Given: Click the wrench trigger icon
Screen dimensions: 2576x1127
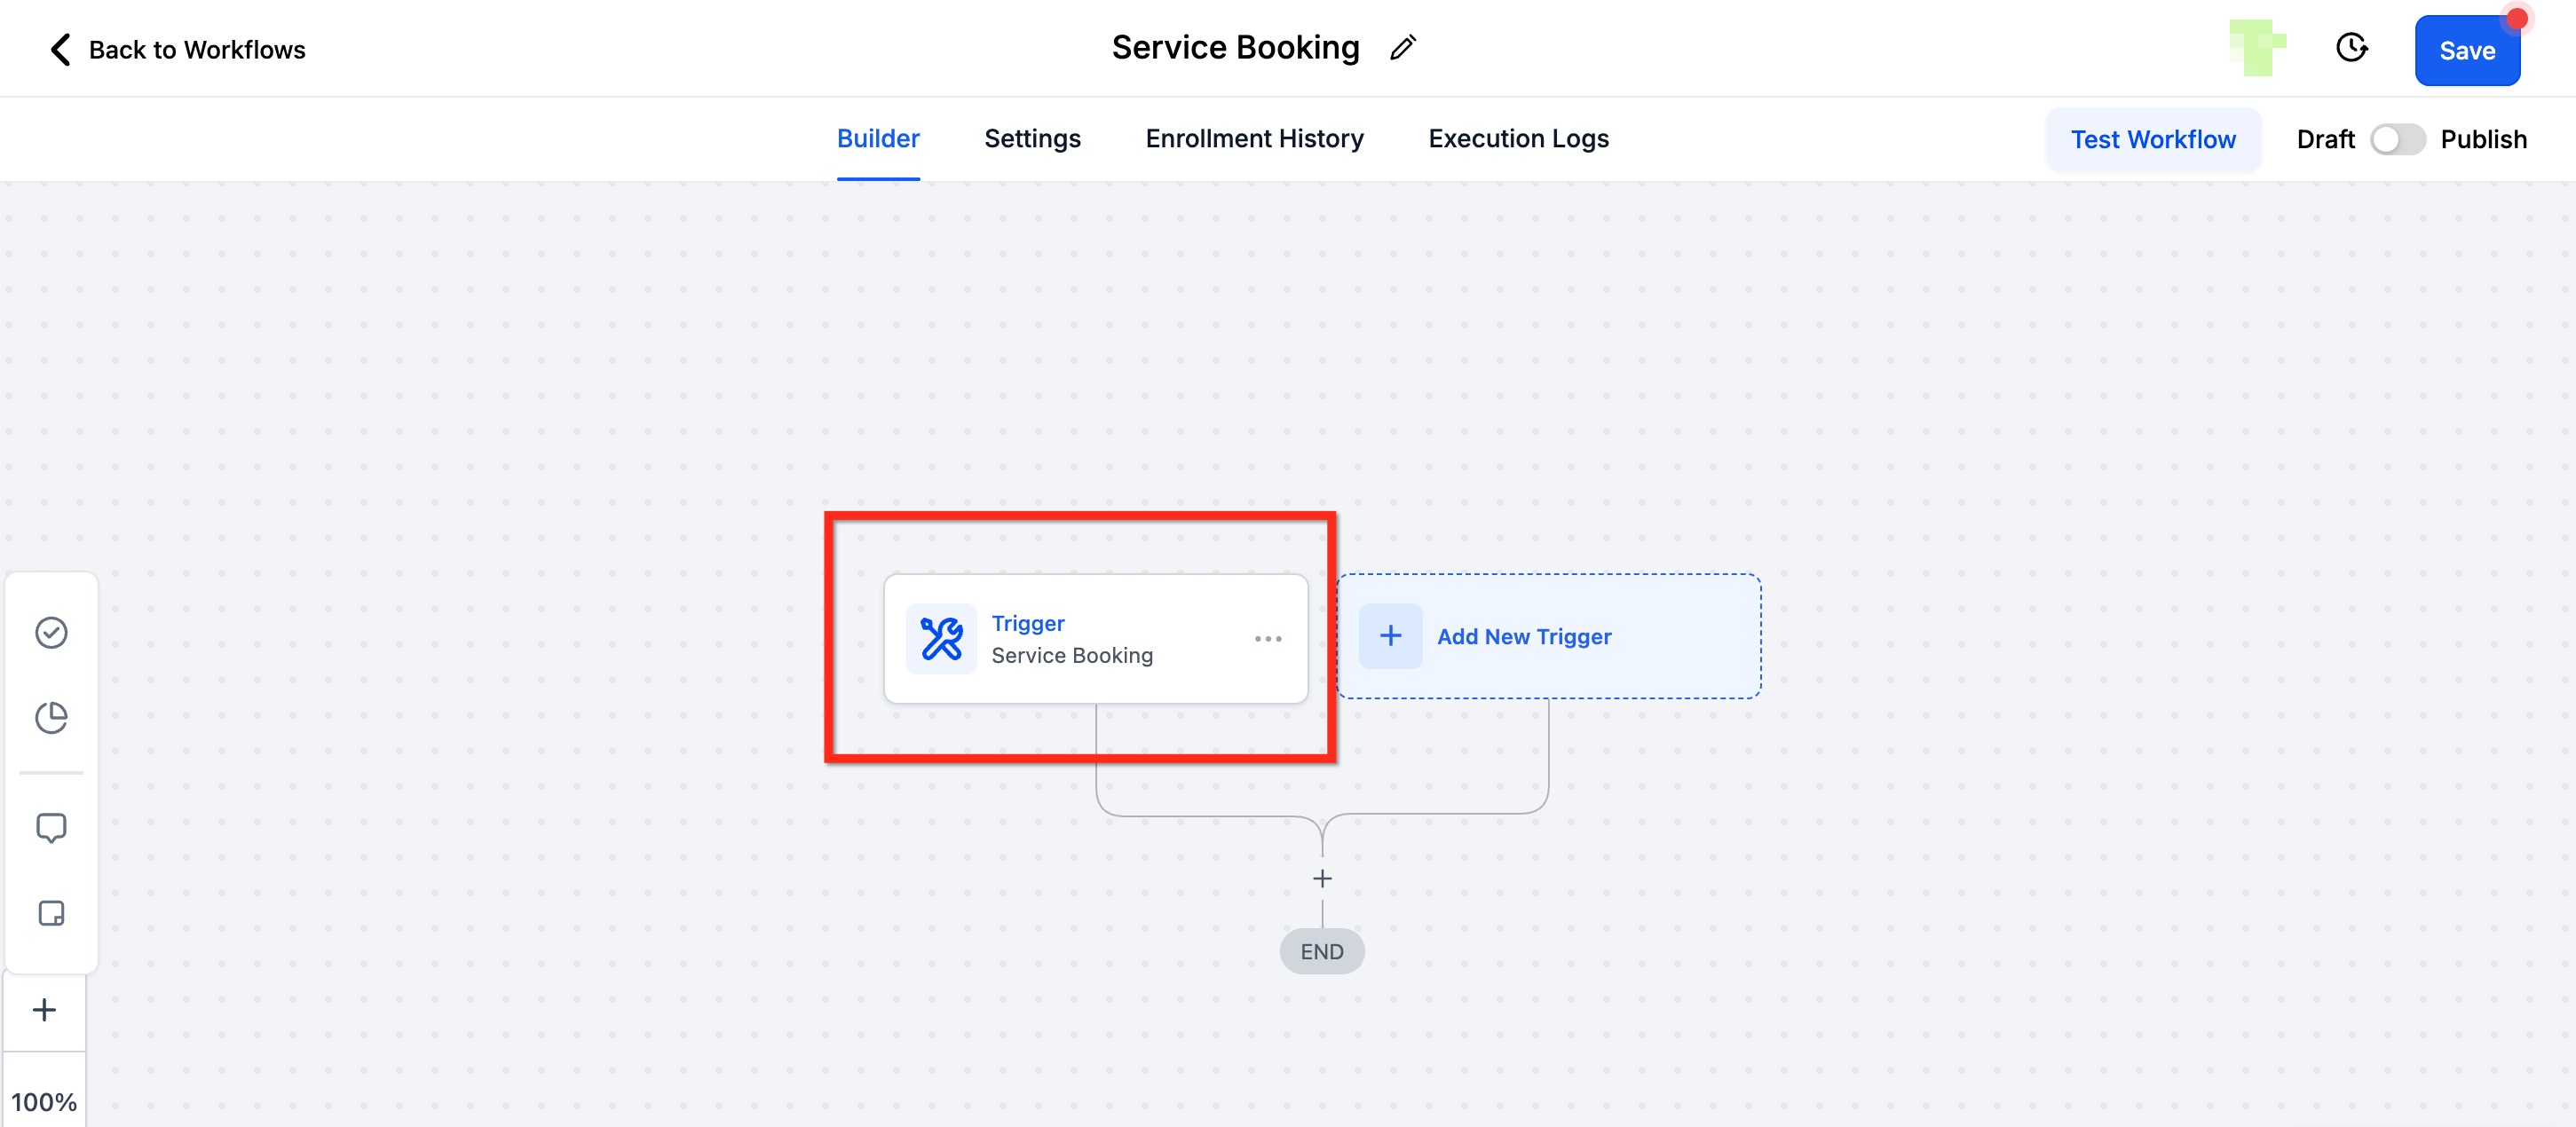Looking at the screenshot, I should pos(941,638).
